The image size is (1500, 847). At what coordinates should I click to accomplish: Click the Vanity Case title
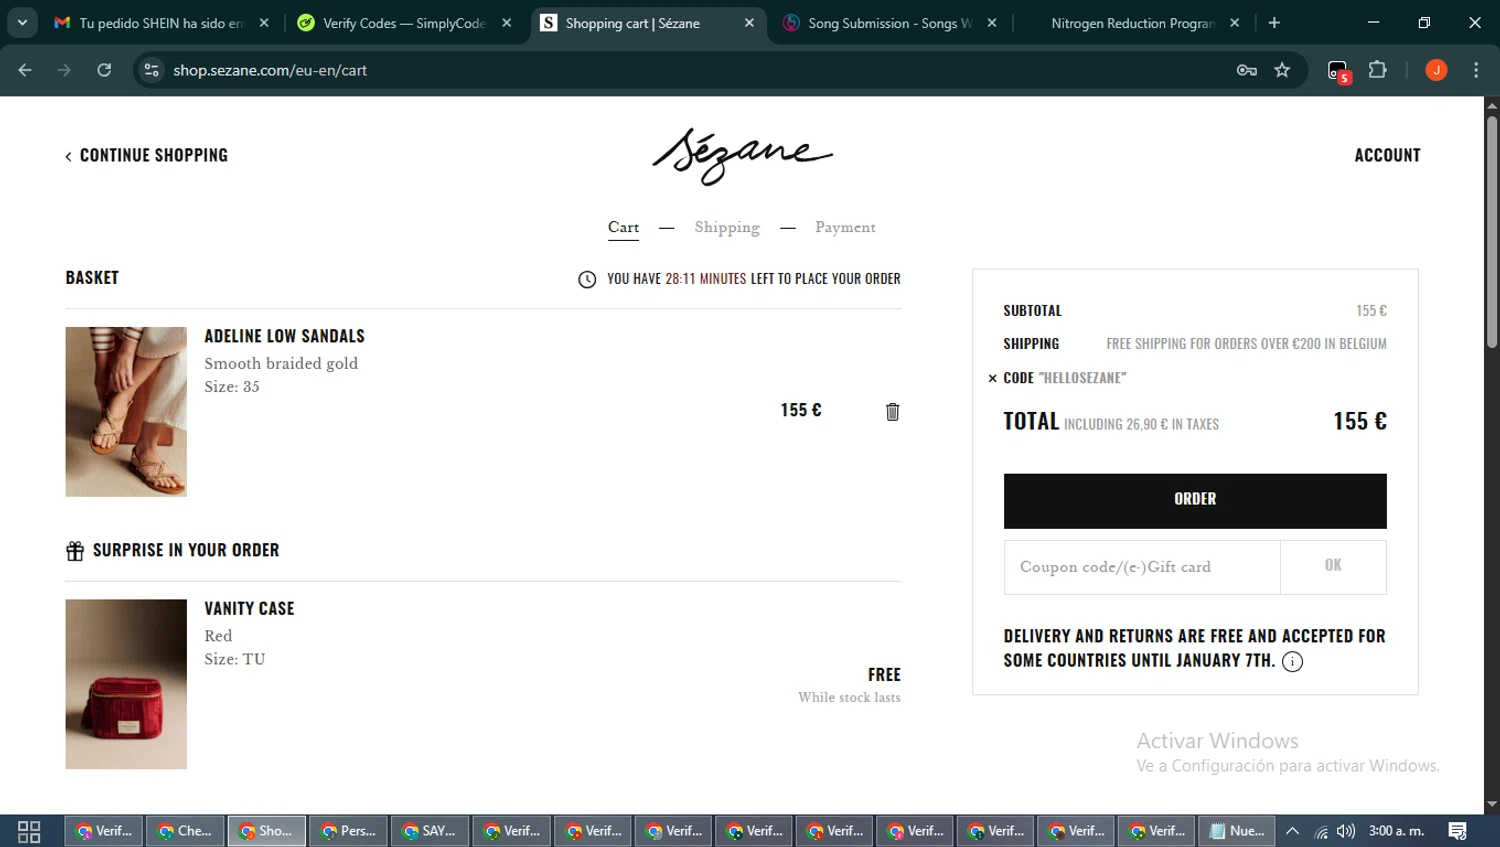click(249, 608)
